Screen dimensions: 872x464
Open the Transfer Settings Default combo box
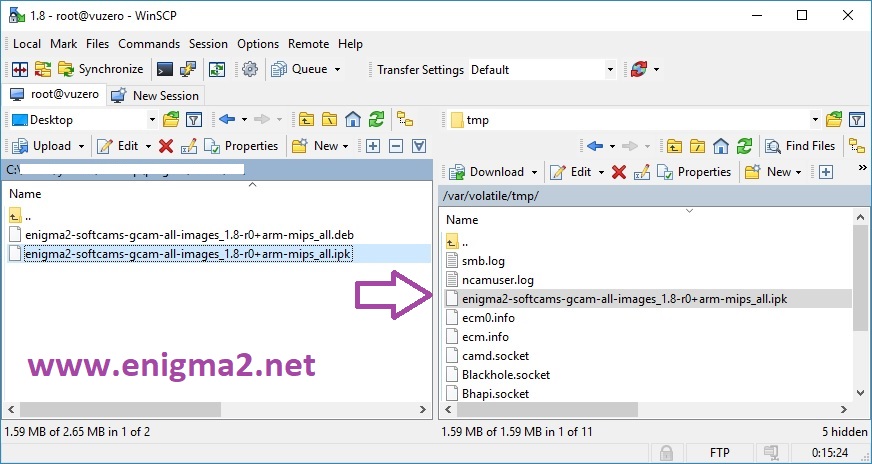[542, 70]
